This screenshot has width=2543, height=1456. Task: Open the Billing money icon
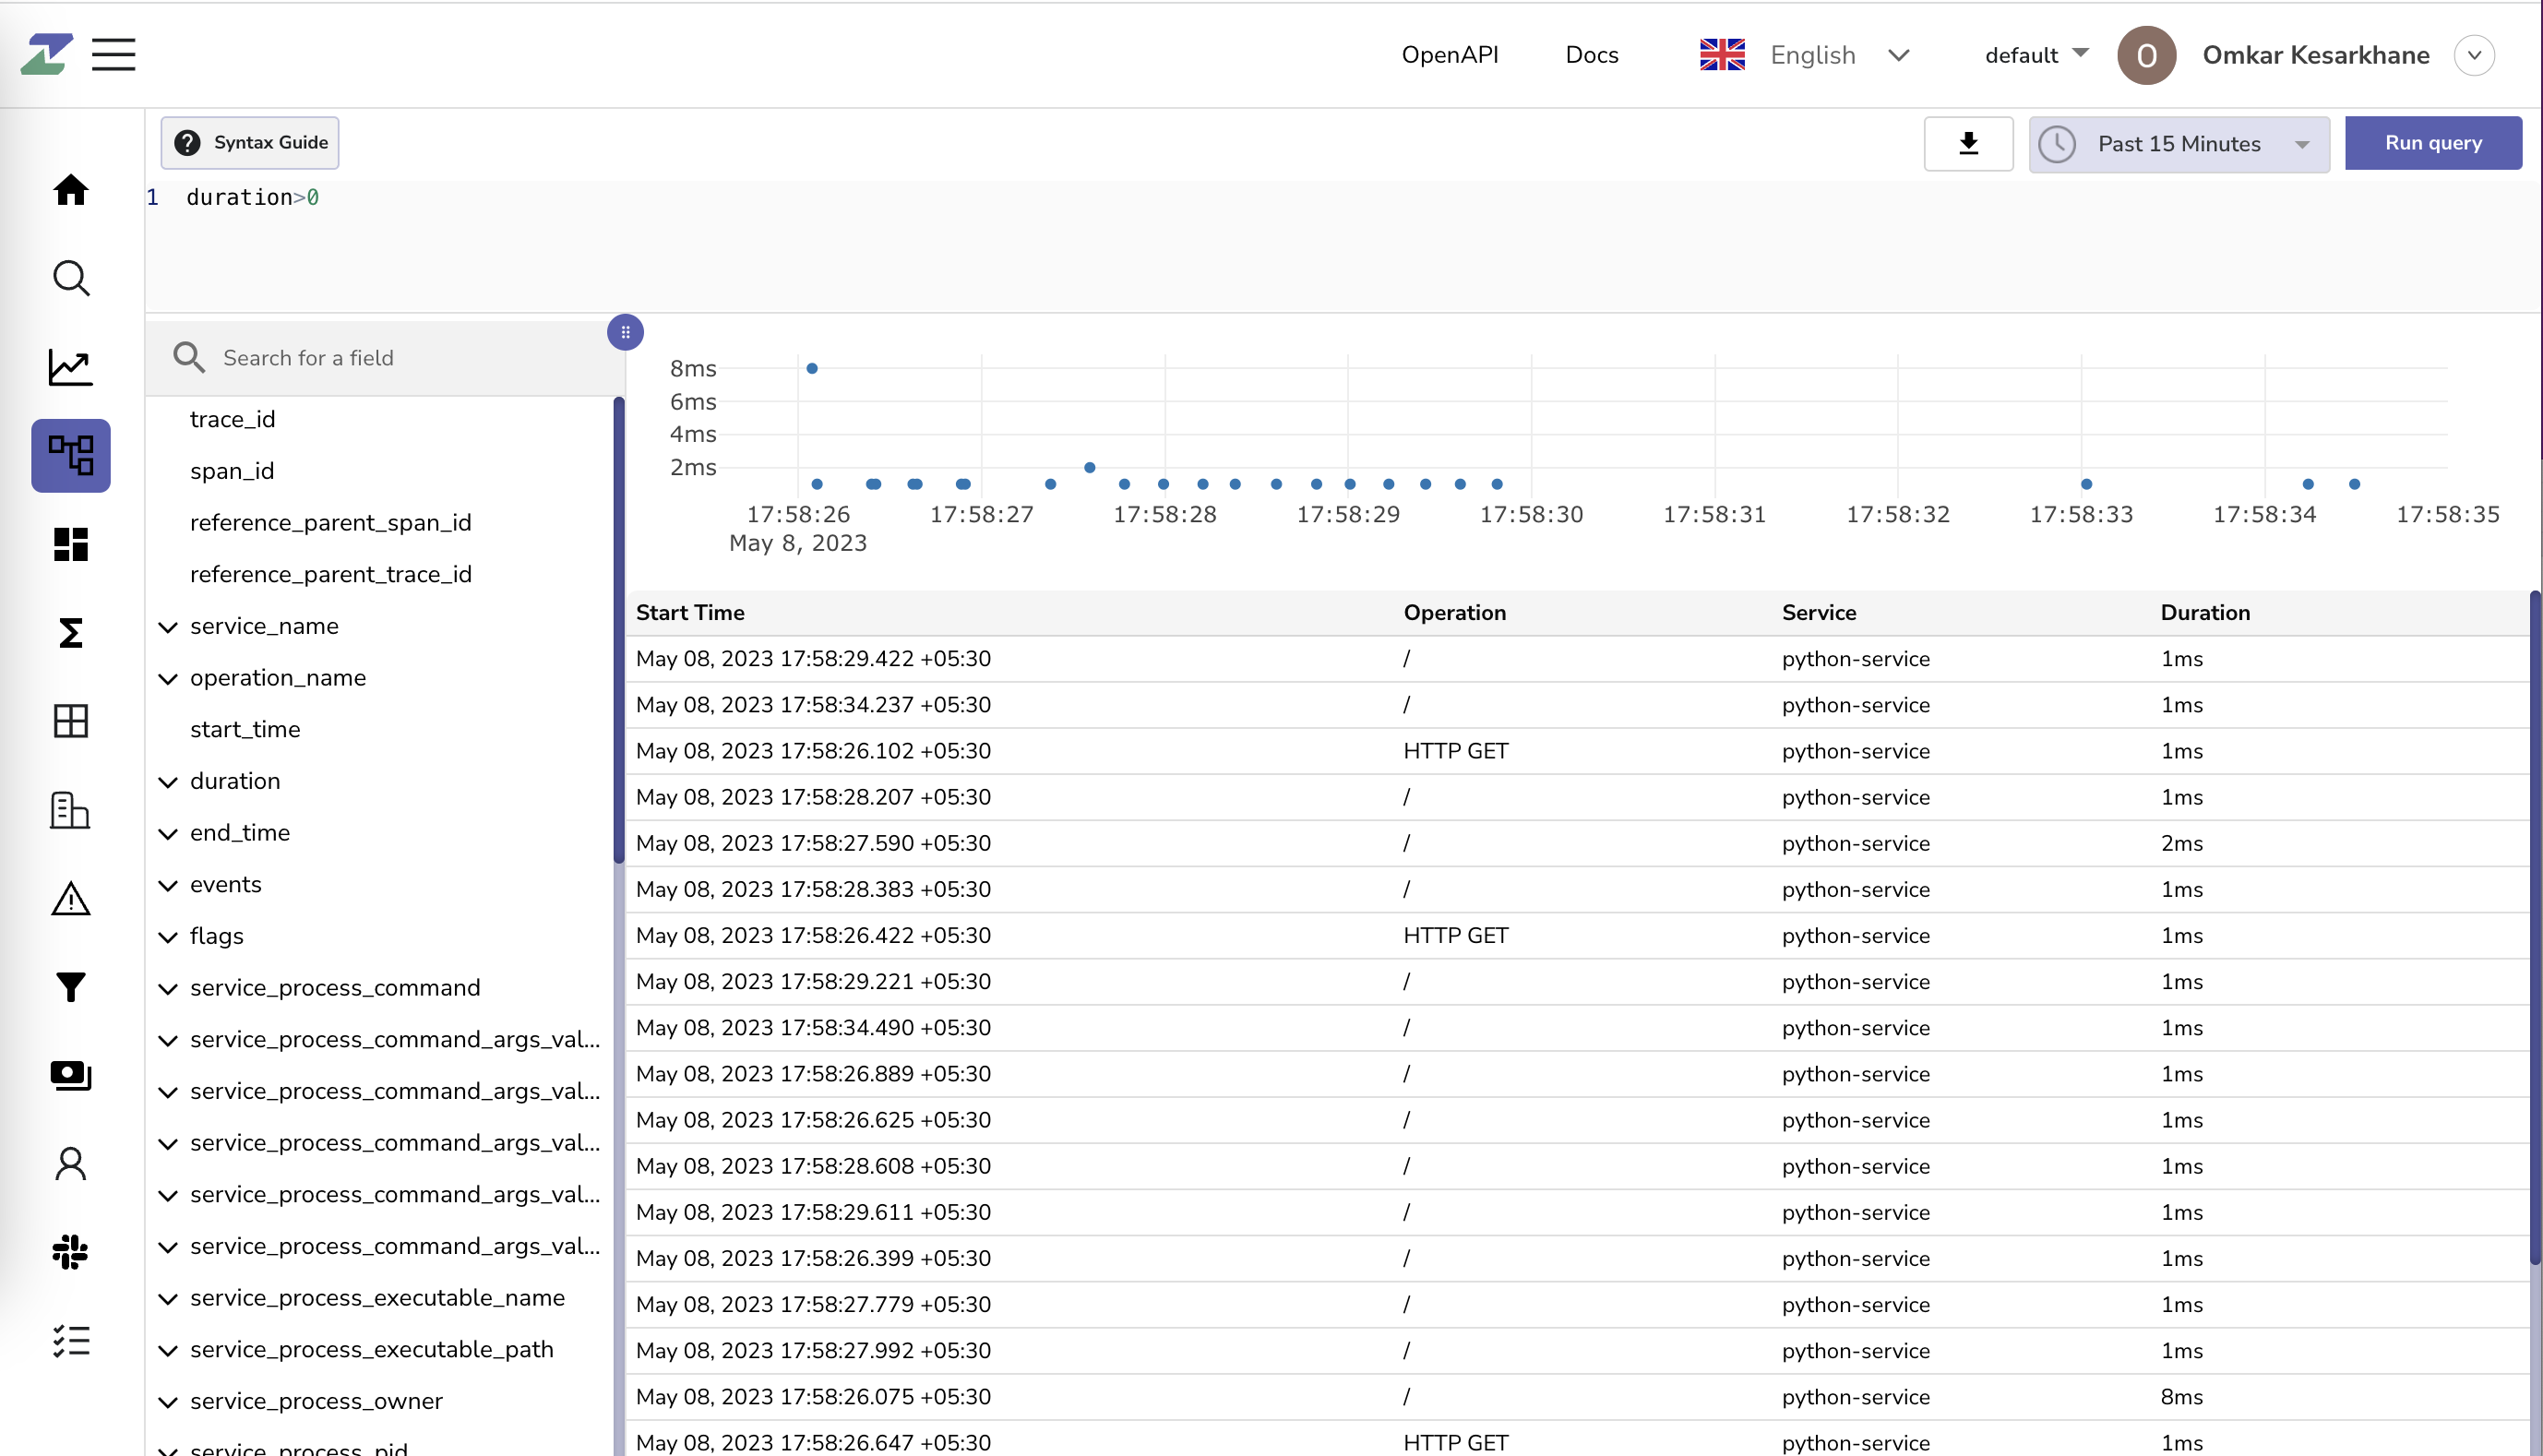(x=71, y=1075)
